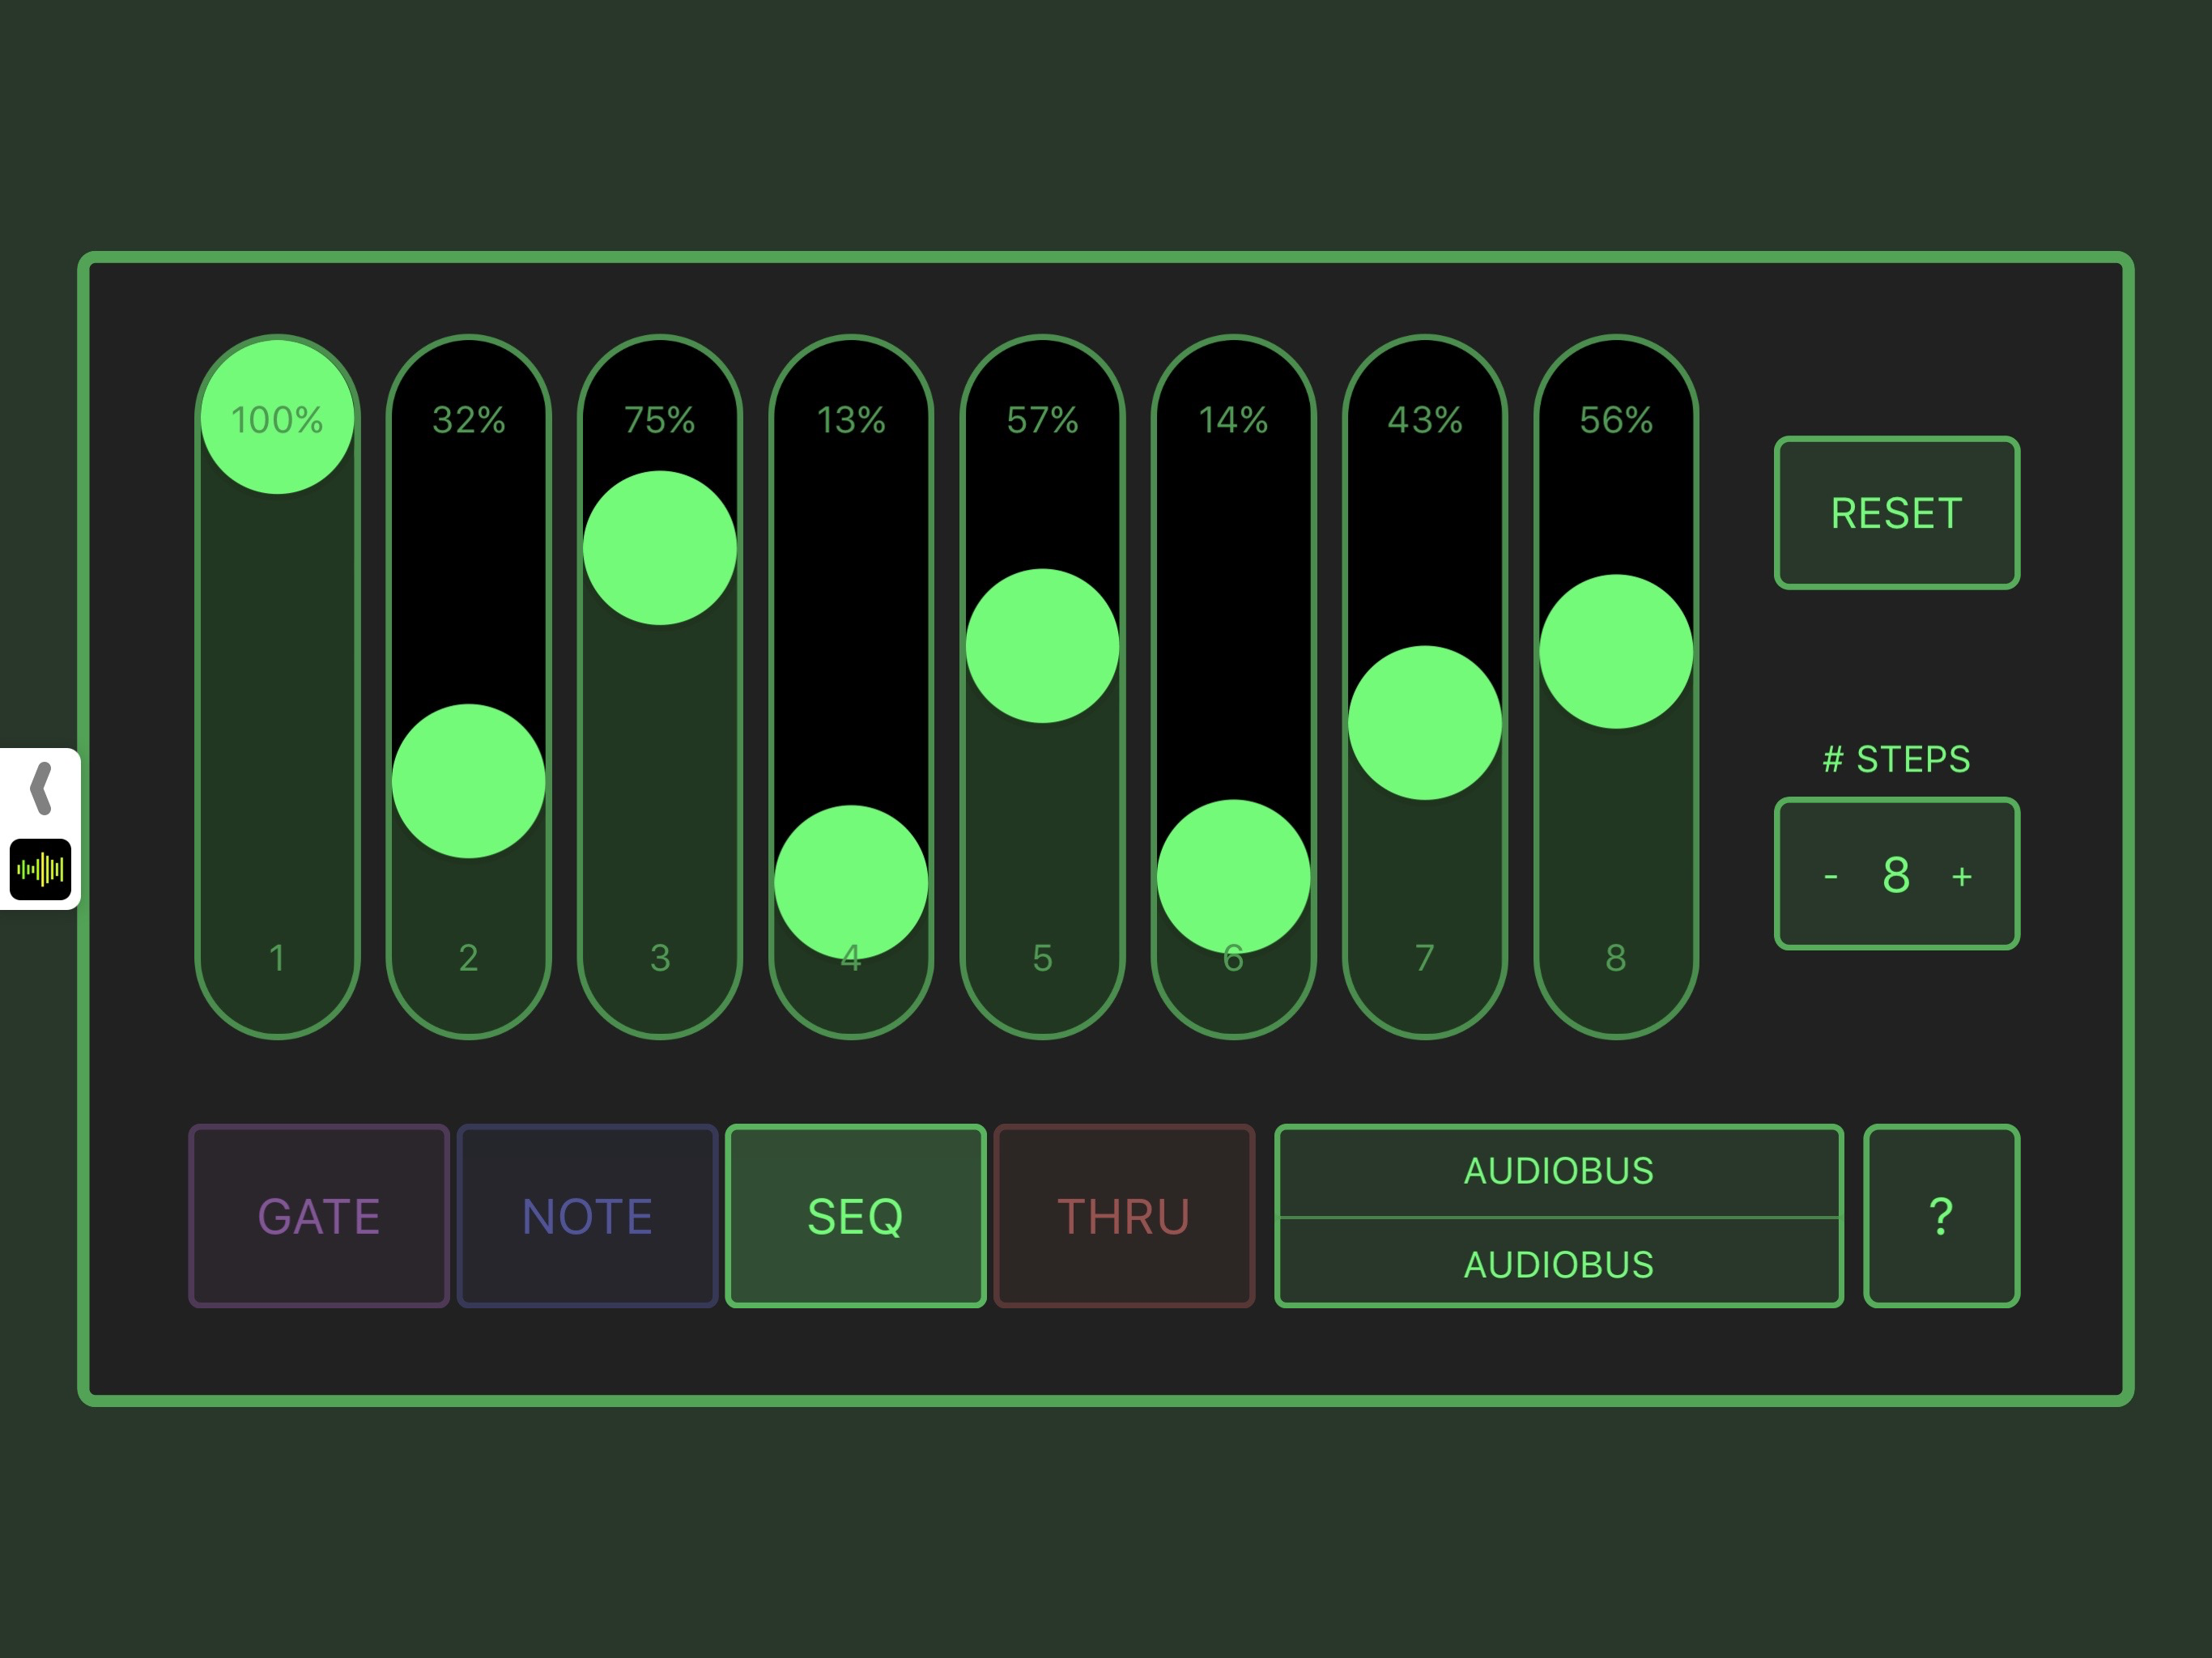Decrease the step count with minus
This screenshot has width=2212, height=1658.
[x=1832, y=874]
